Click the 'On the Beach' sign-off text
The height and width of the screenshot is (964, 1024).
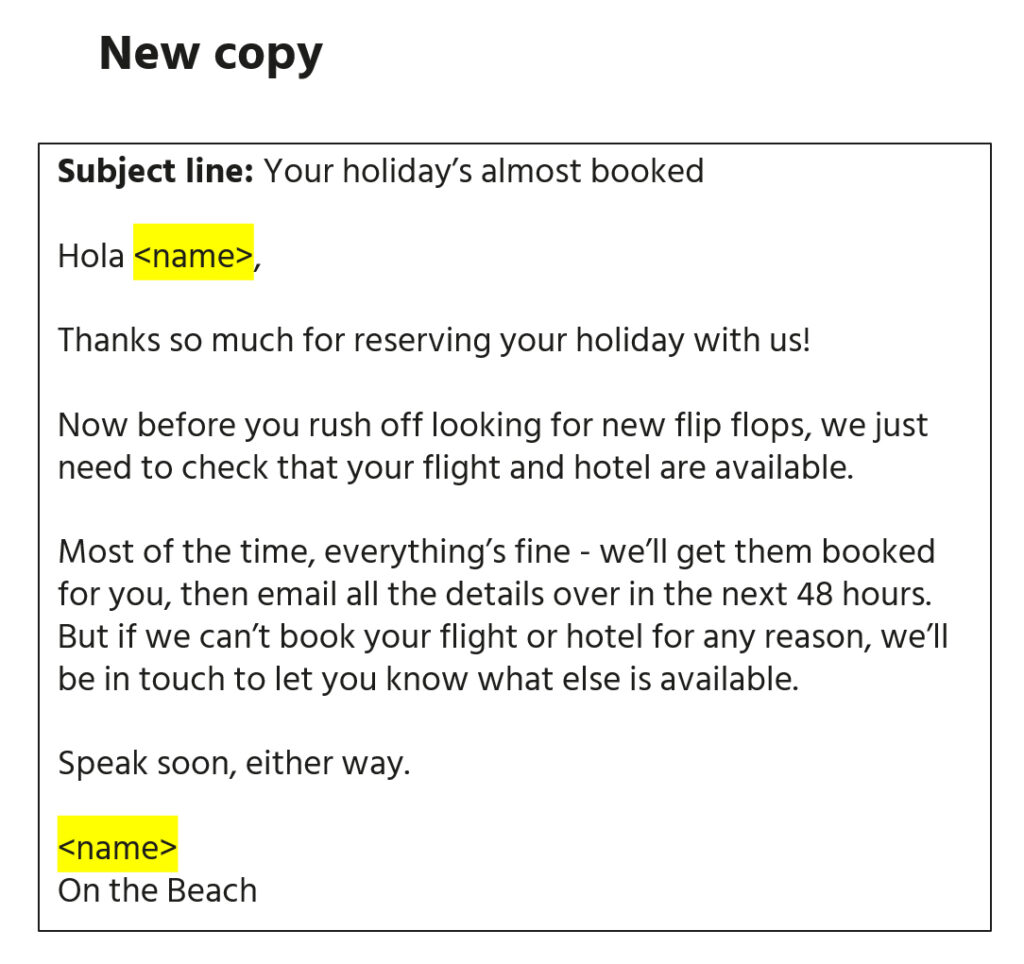point(157,891)
